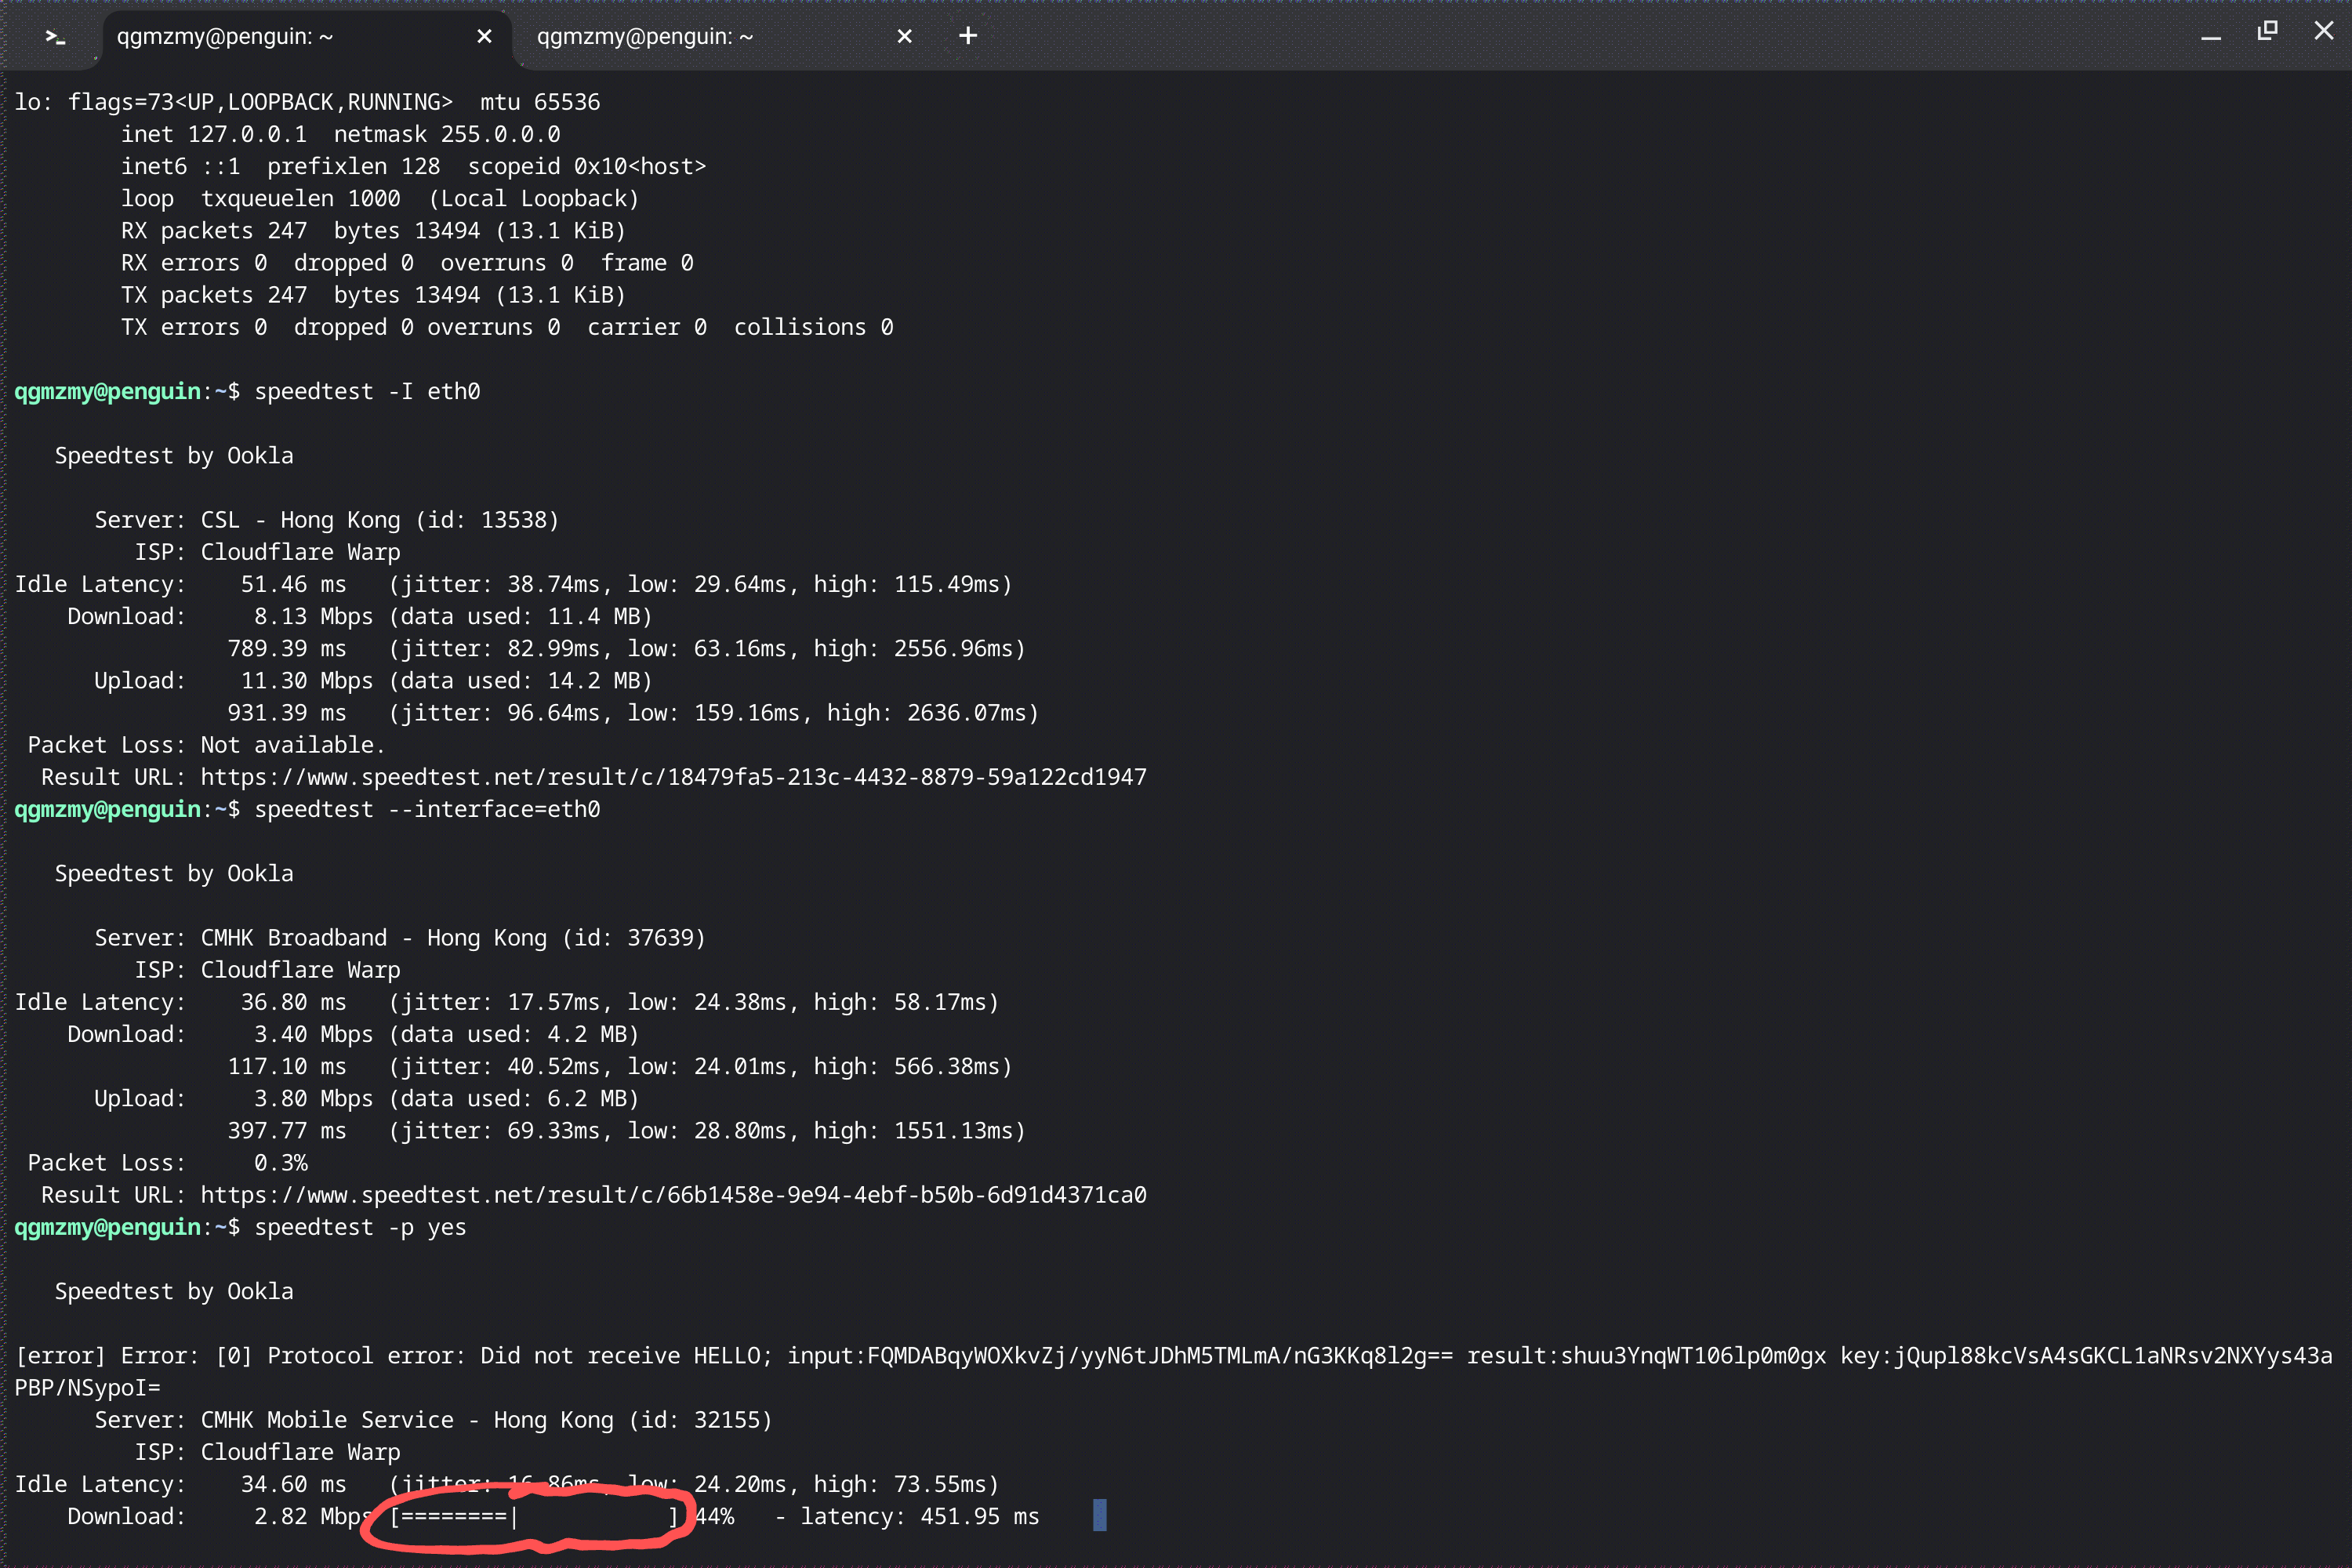
Task: Click the idle latency value '36.80 ms'
Action: click(293, 1003)
